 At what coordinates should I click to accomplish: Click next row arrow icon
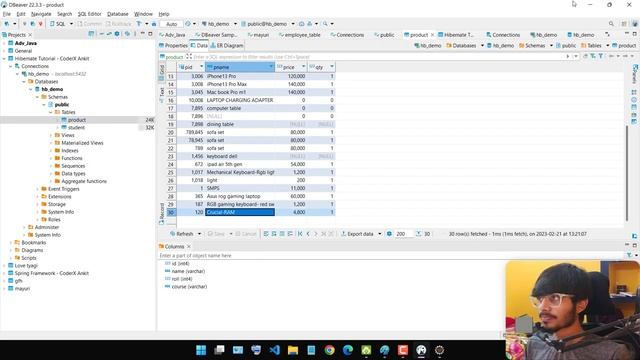click(x=316, y=234)
